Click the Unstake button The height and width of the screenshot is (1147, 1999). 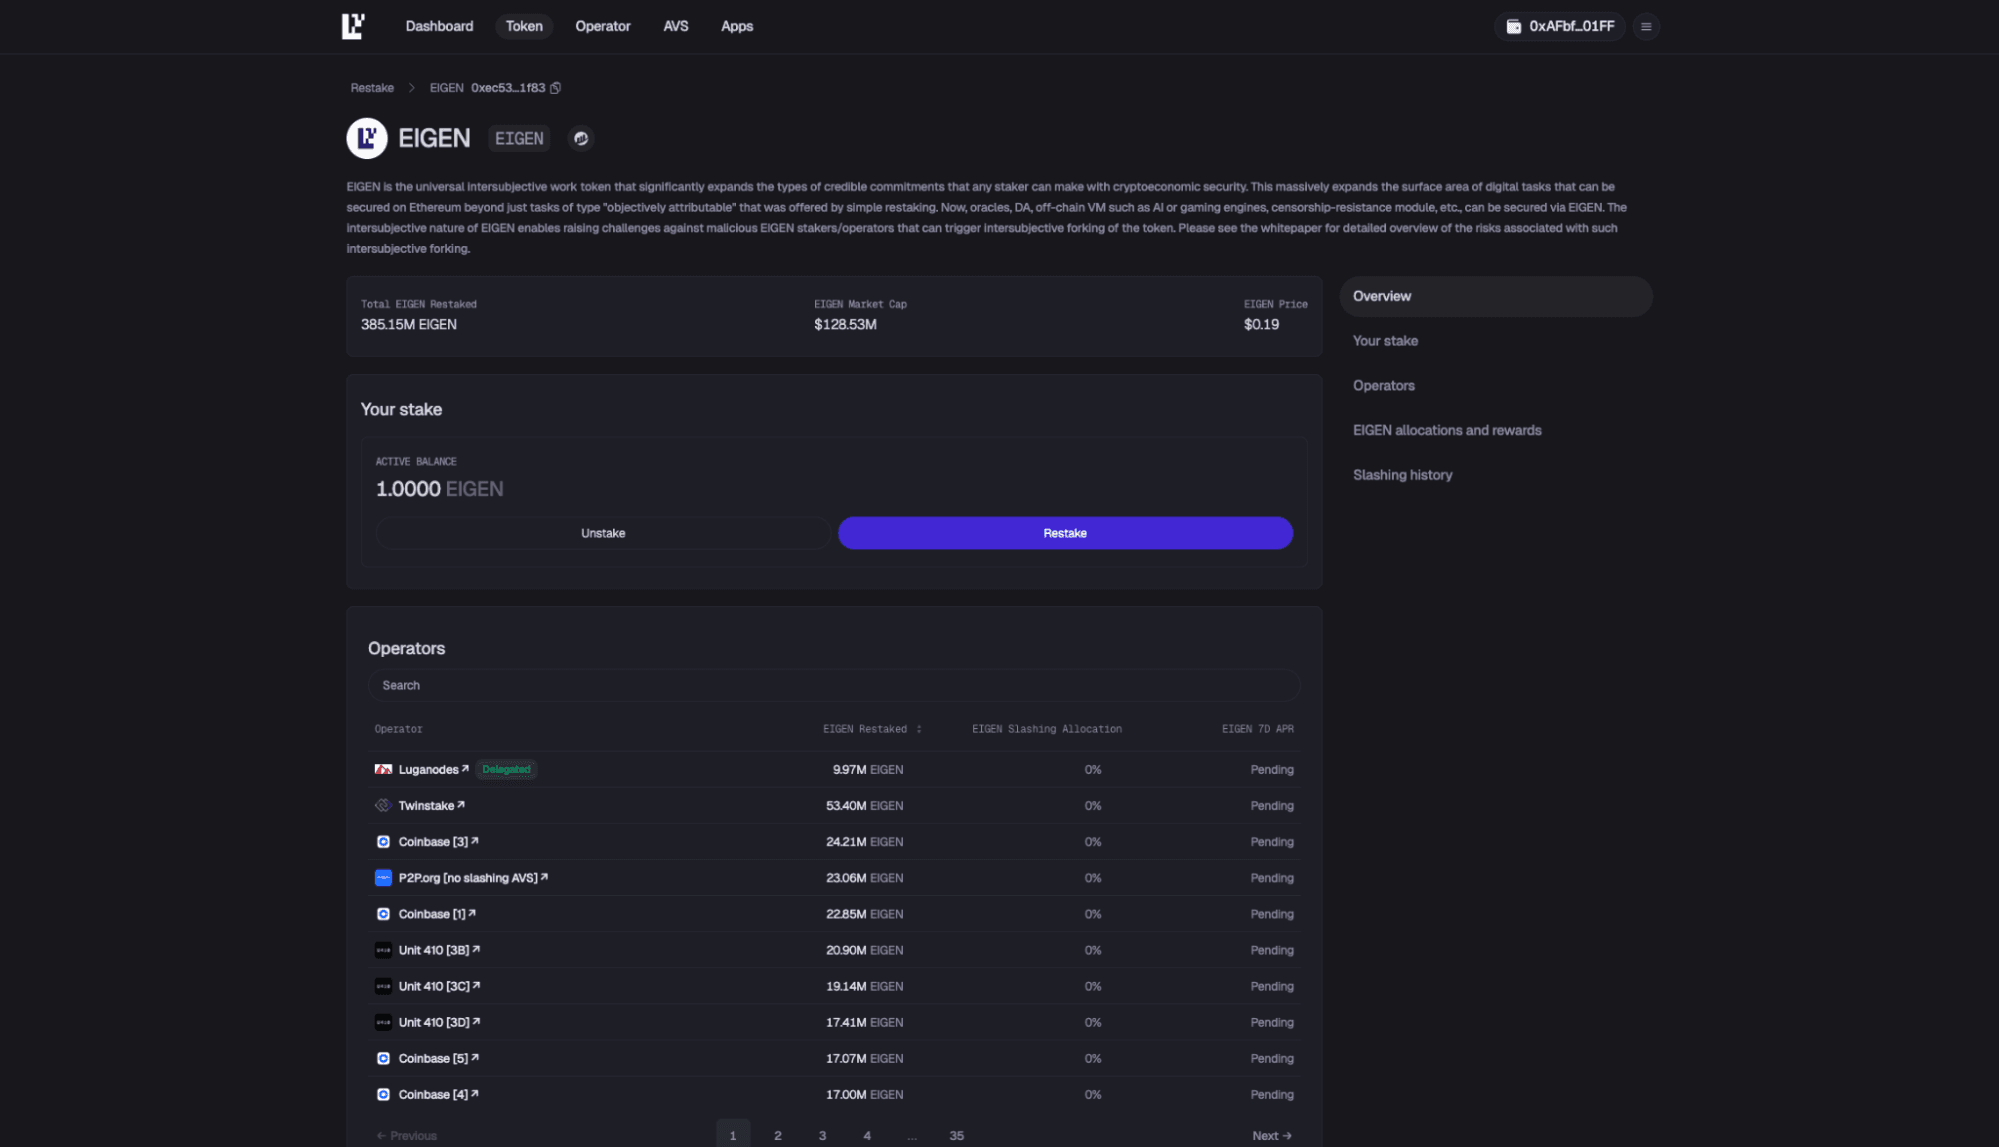pyautogui.click(x=602, y=533)
